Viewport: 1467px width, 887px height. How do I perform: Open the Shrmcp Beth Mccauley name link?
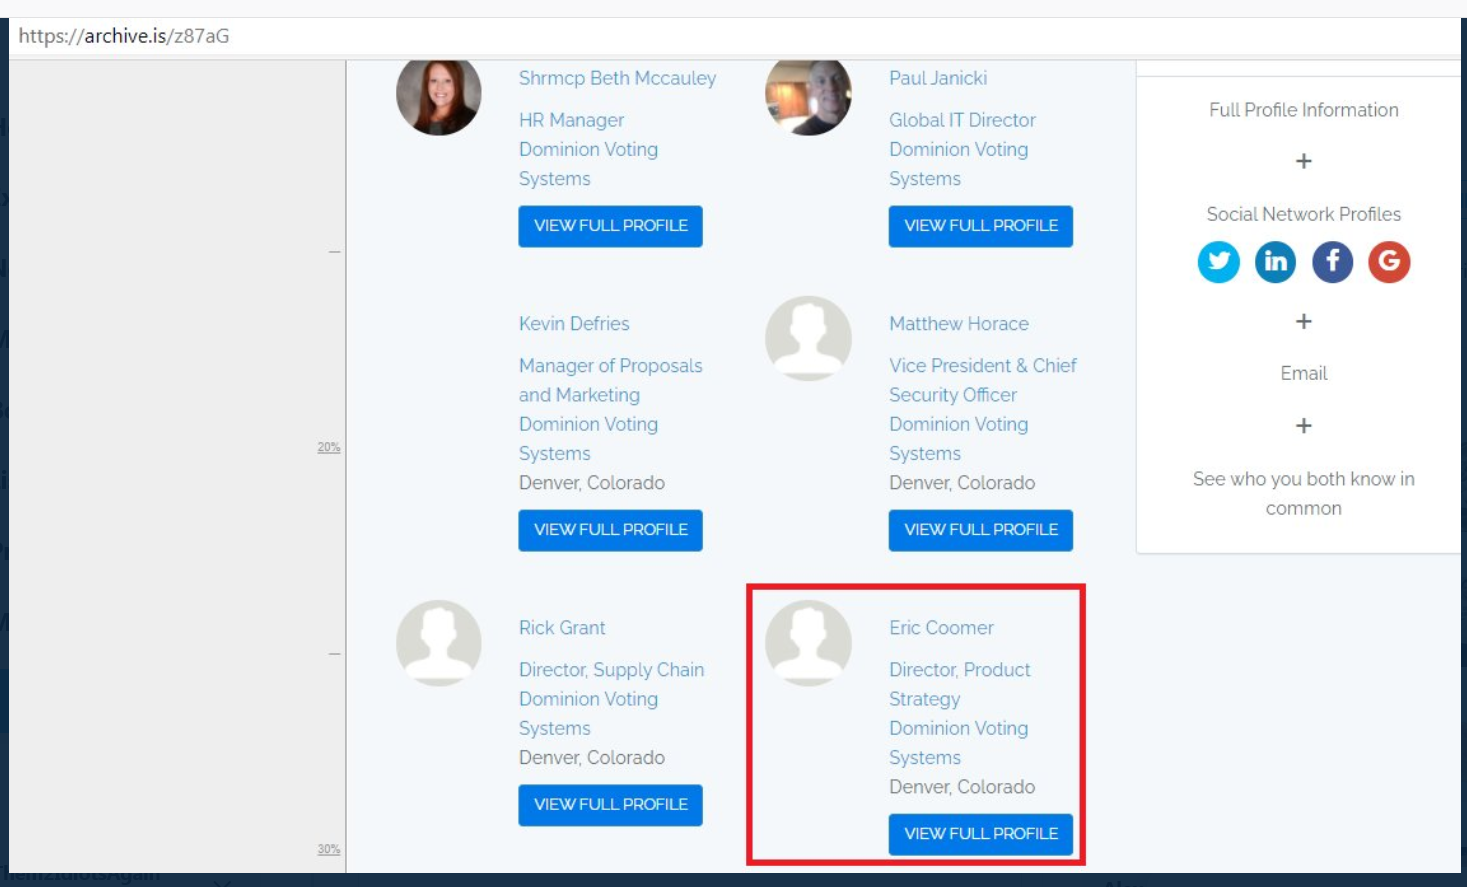[617, 78]
